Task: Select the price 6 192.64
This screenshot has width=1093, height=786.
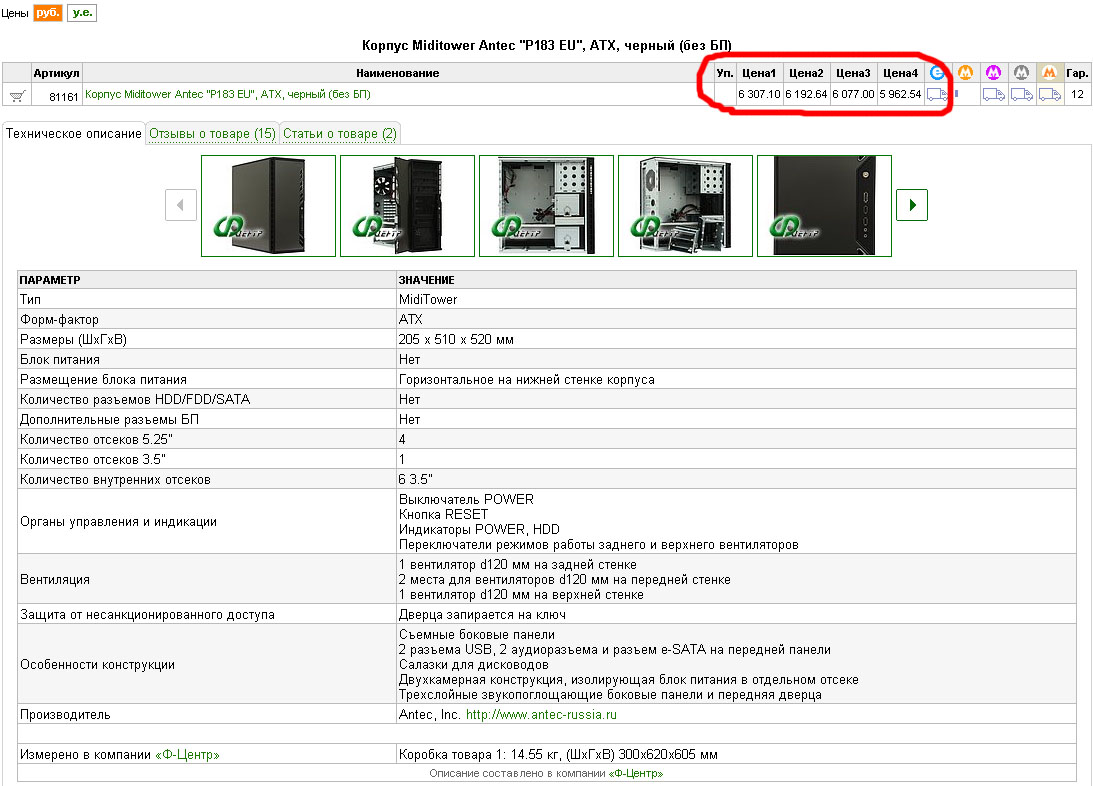Action: coord(807,94)
